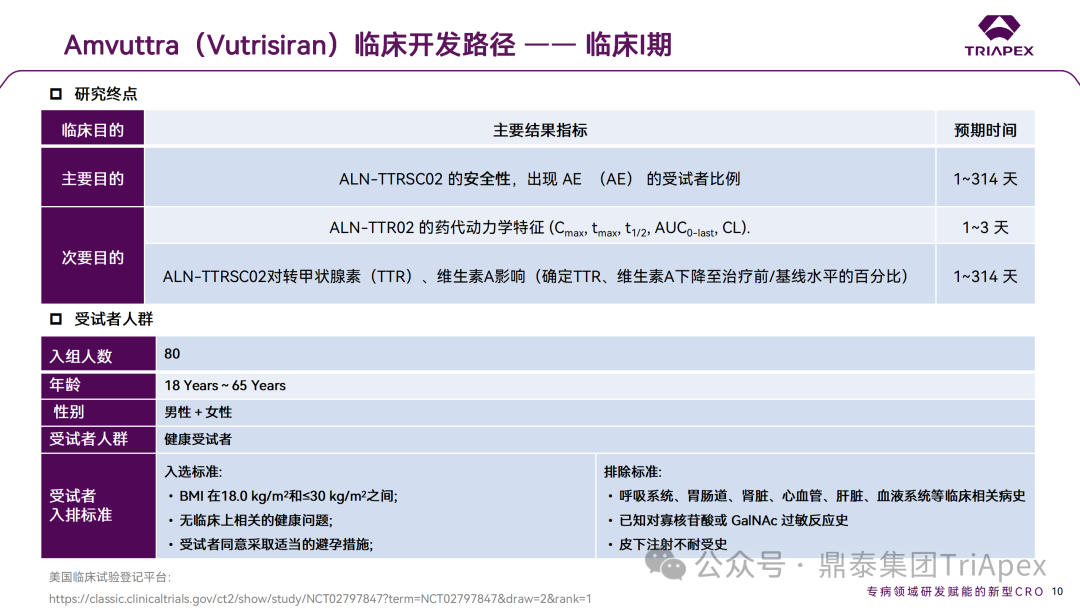Select the 次要目的 row label
Viewport: 1080px width, 608px height.
[x=92, y=256]
